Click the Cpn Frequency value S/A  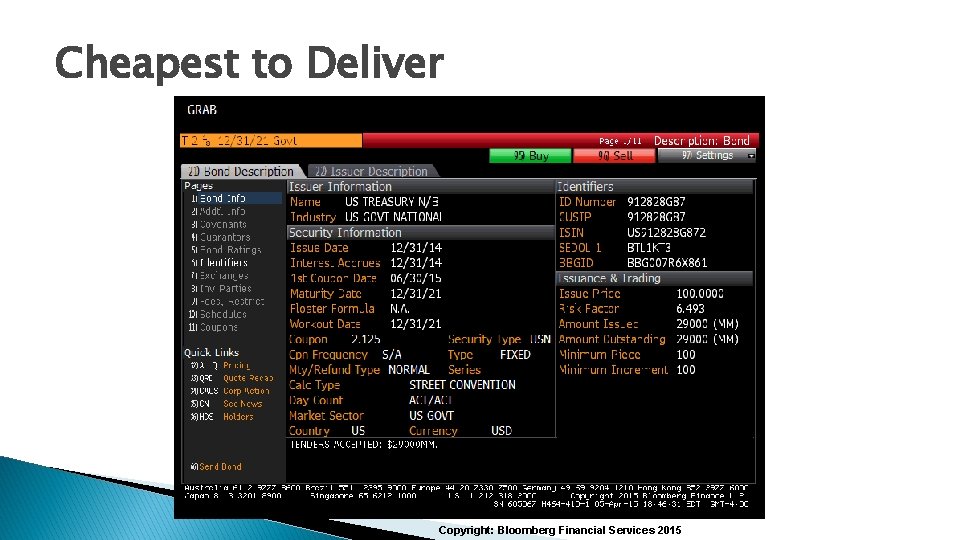(x=392, y=354)
